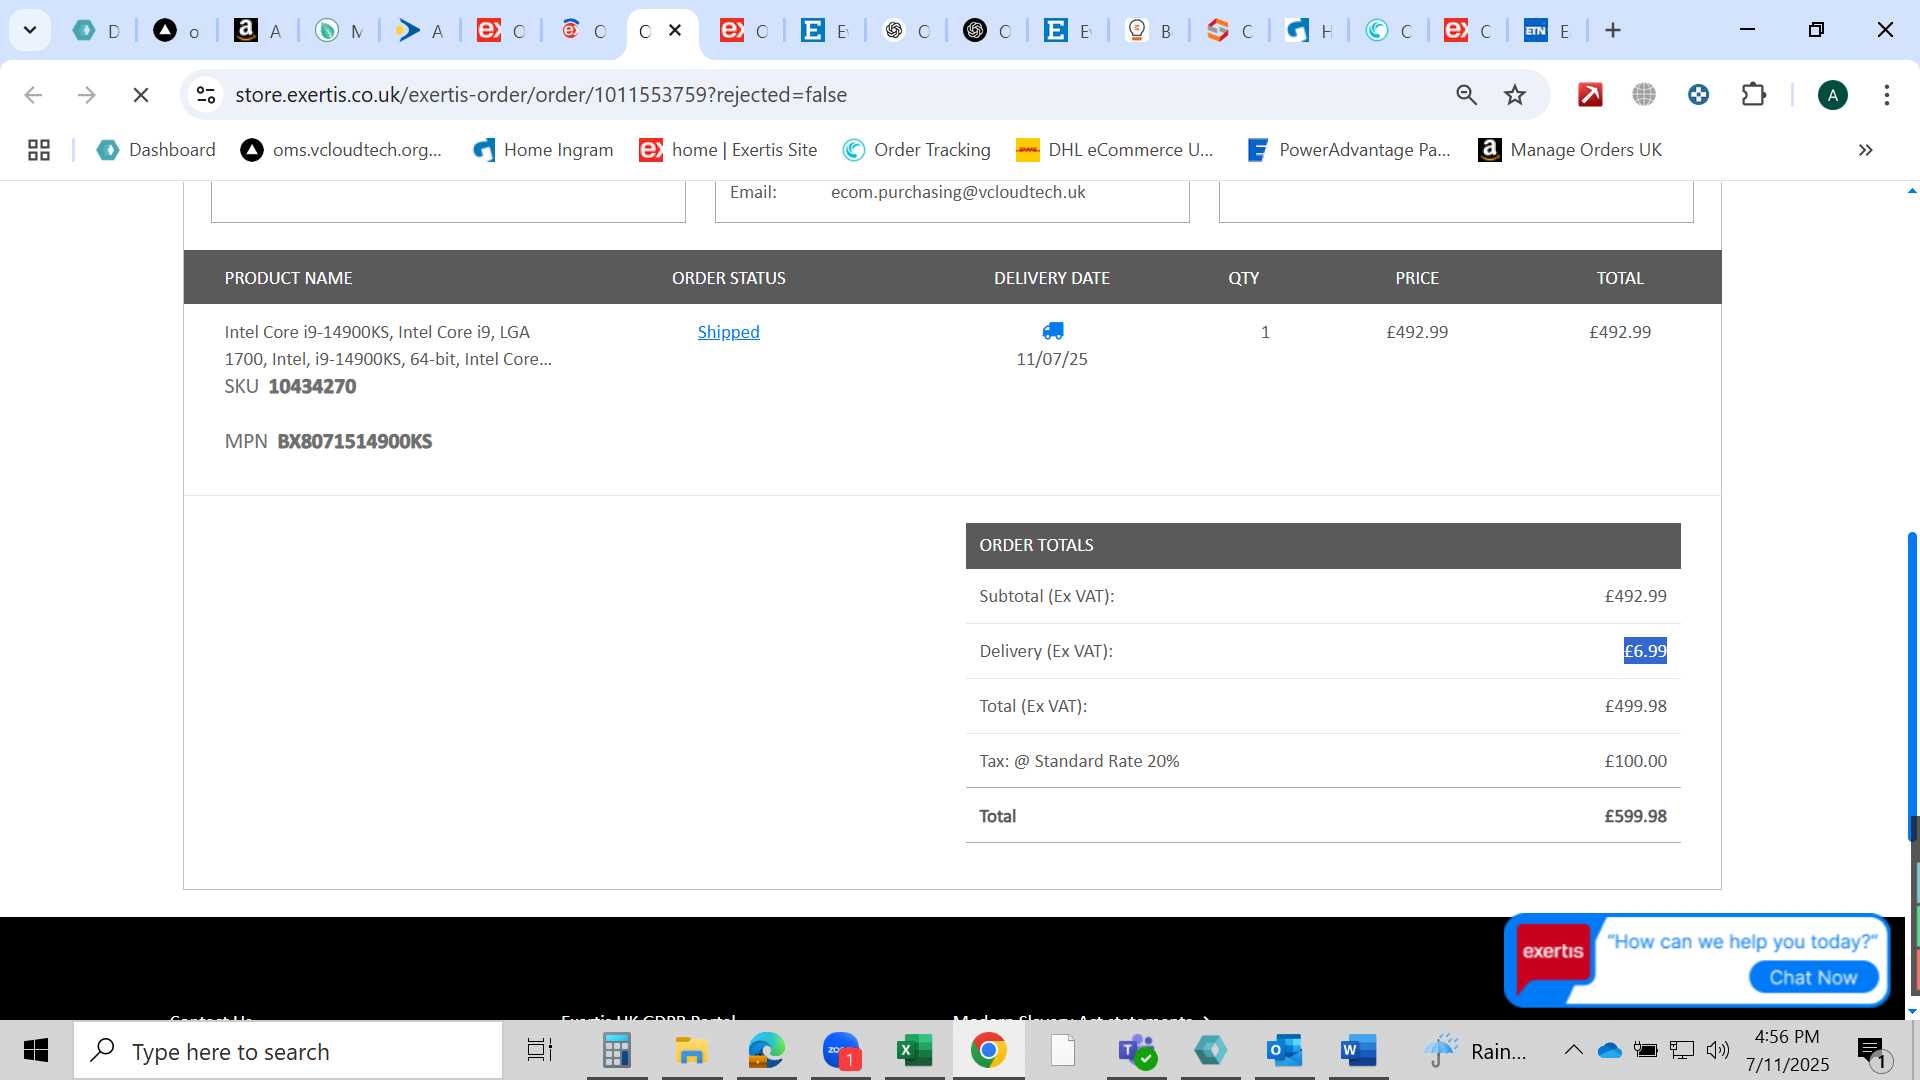Close the current active tab

click(675, 30)
